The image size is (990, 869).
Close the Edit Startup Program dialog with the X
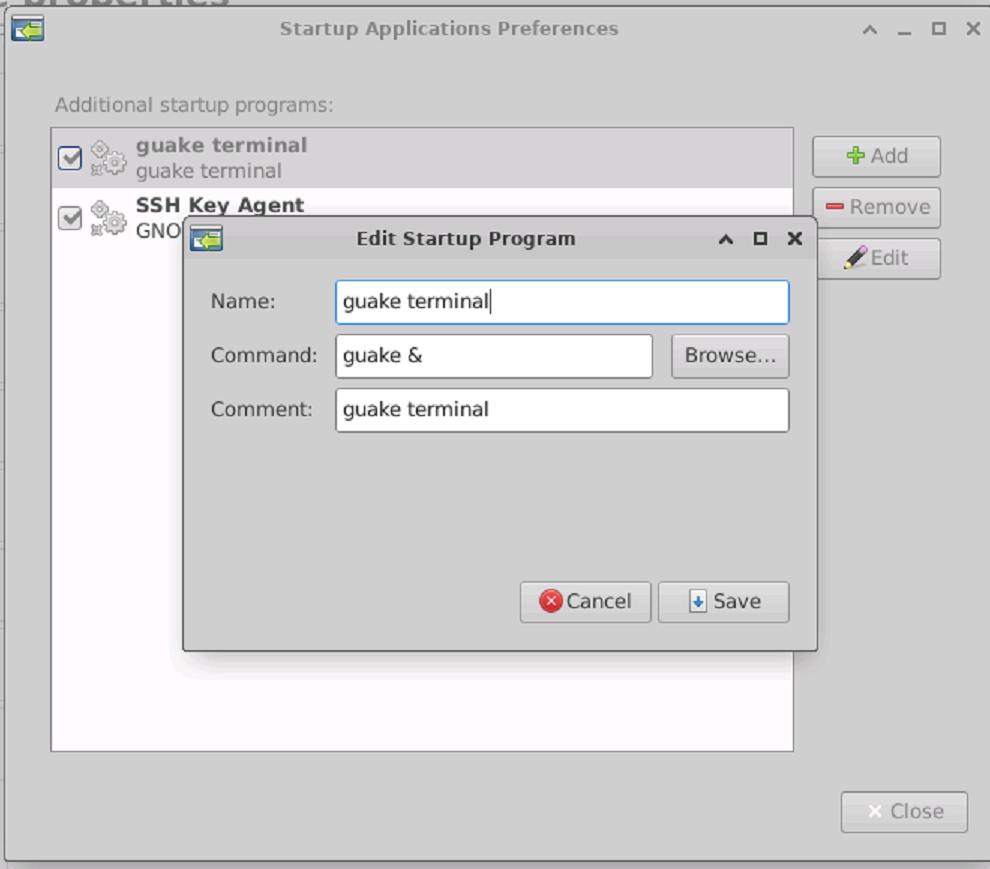(x=795, y=239)
